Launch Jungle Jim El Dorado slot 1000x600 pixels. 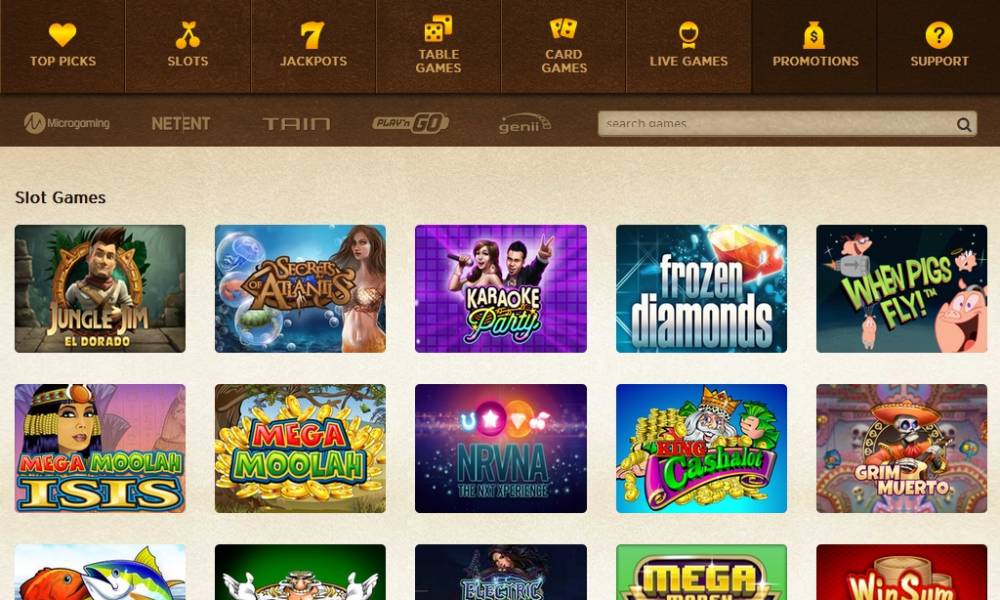tap(100, 288)
